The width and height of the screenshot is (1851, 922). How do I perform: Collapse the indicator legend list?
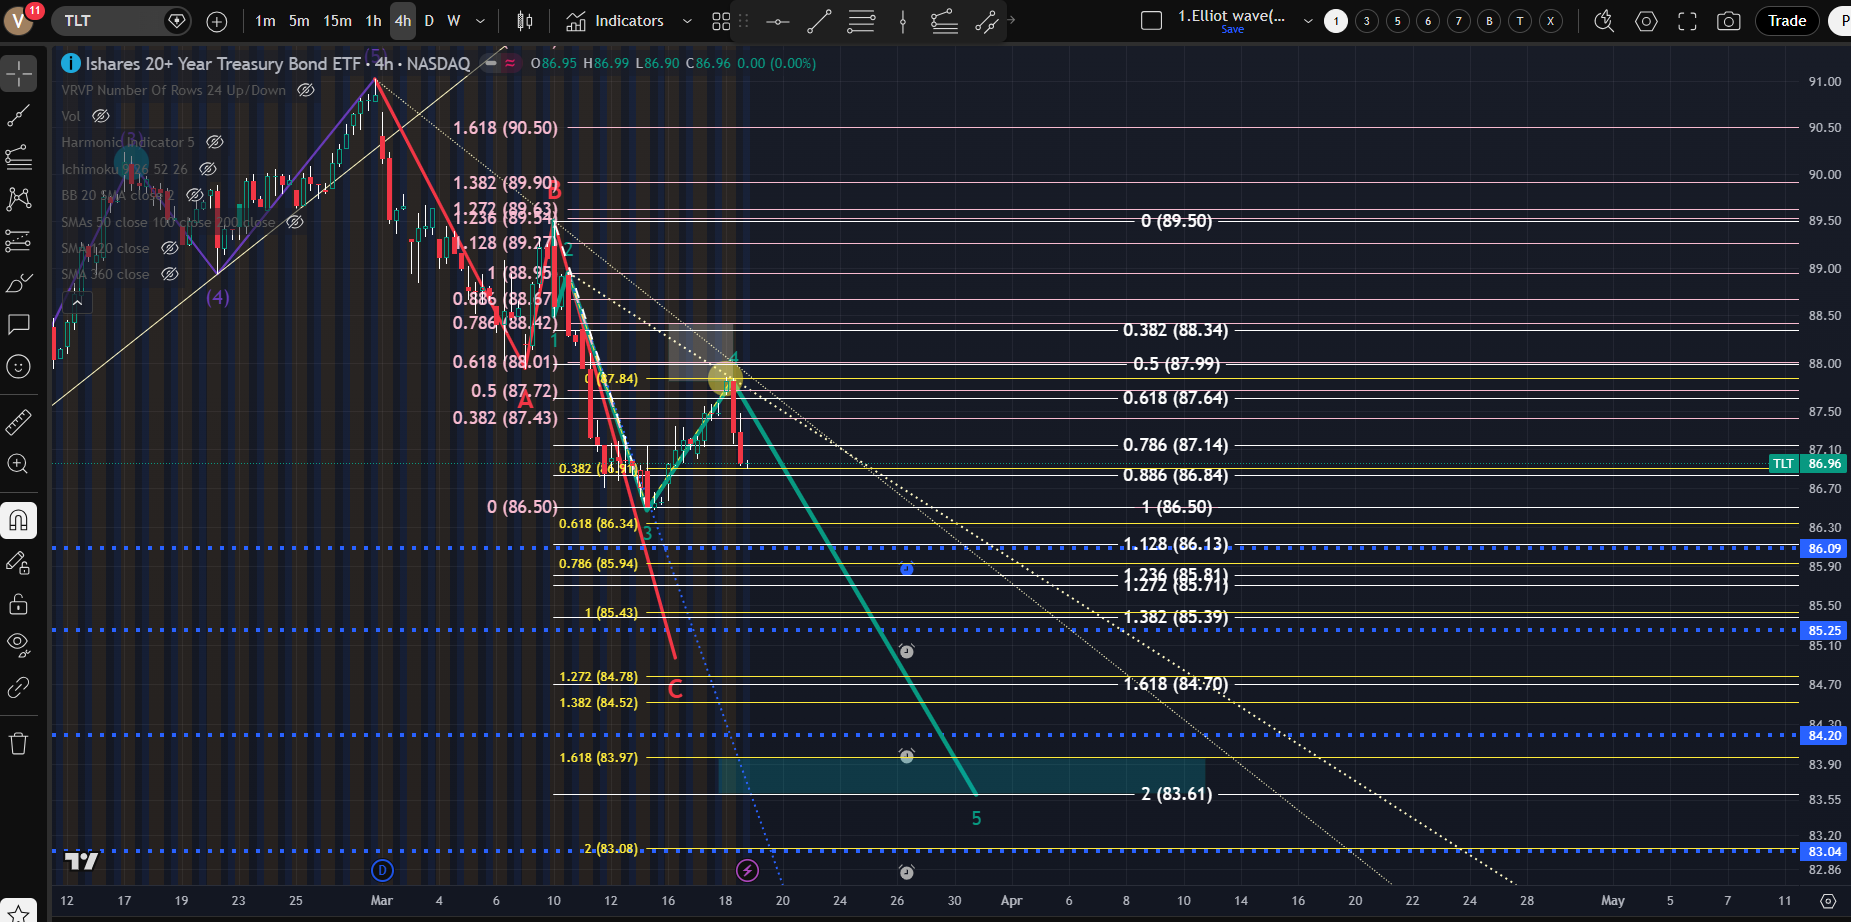coord(76,302)
